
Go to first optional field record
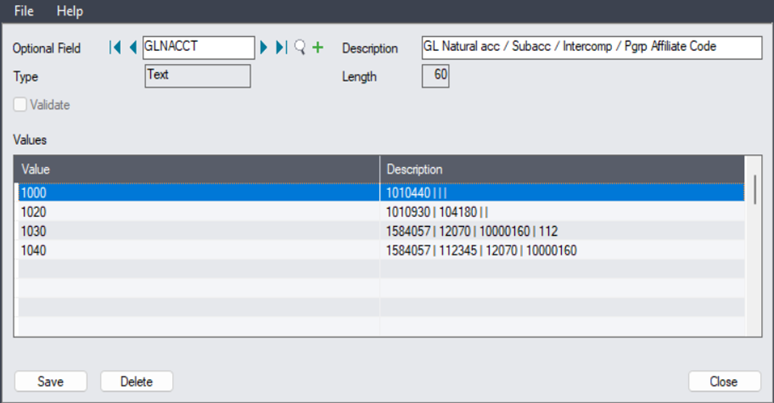pyautogui.click(x=115, y=48)
